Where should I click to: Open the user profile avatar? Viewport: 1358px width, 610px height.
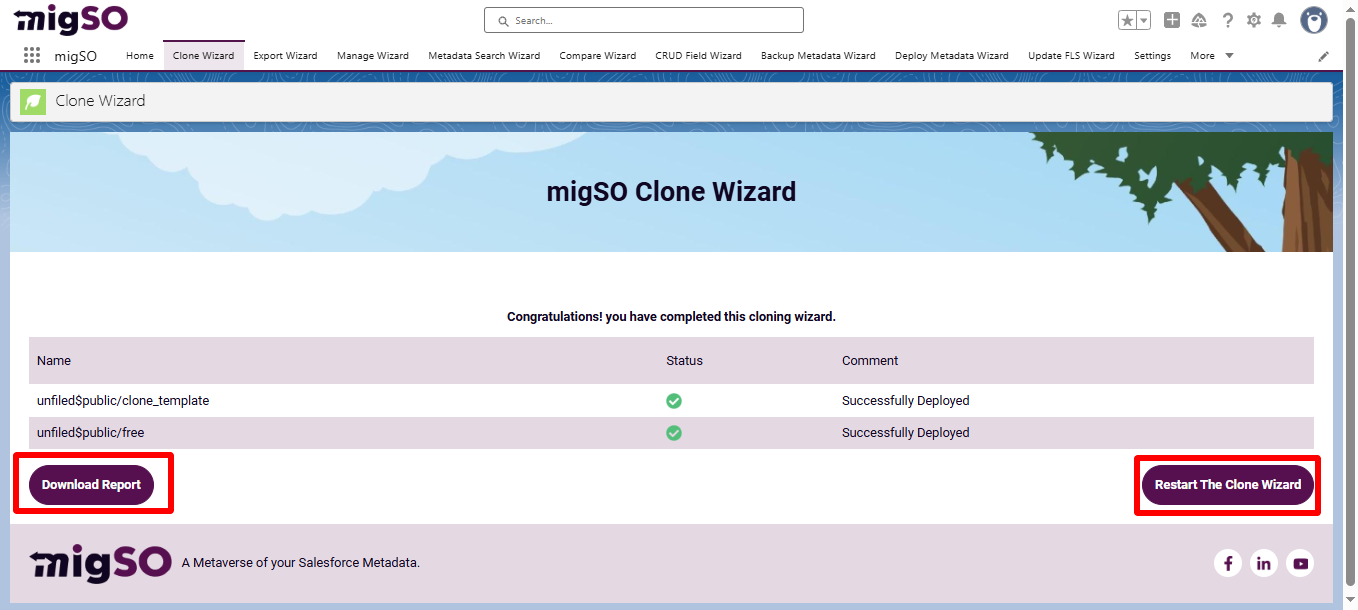pyautogui.click(x=1314, y=20)
